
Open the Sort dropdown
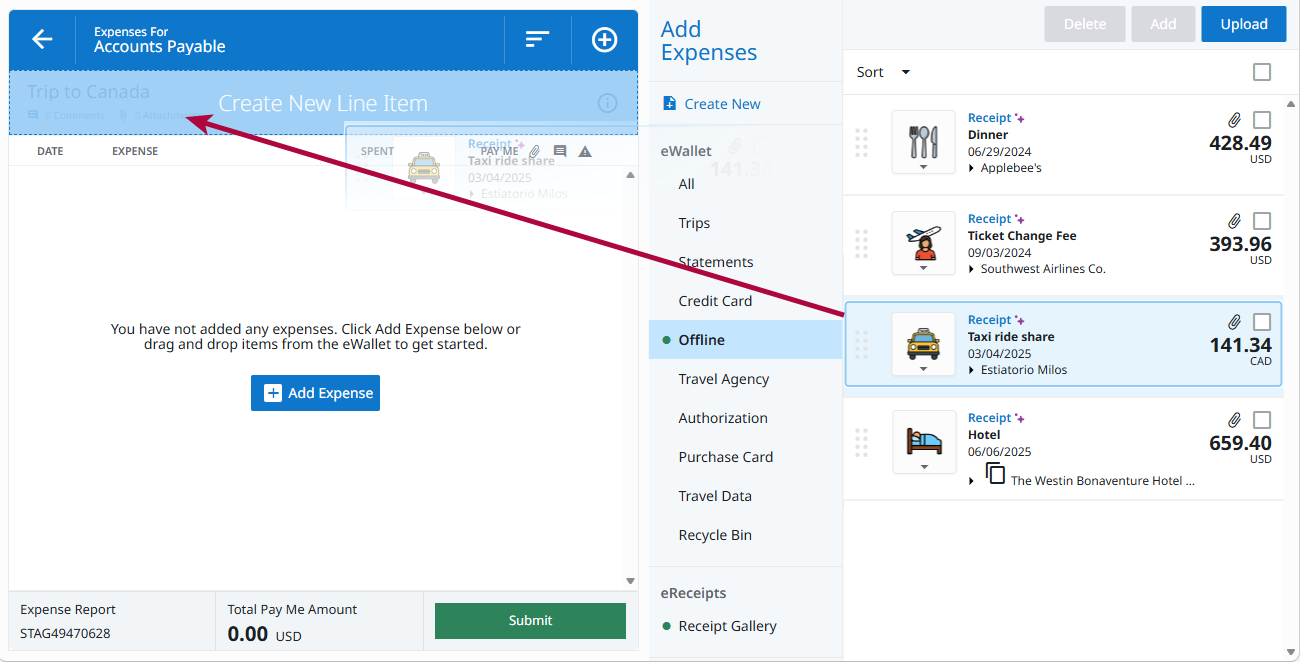pos(880,72)
